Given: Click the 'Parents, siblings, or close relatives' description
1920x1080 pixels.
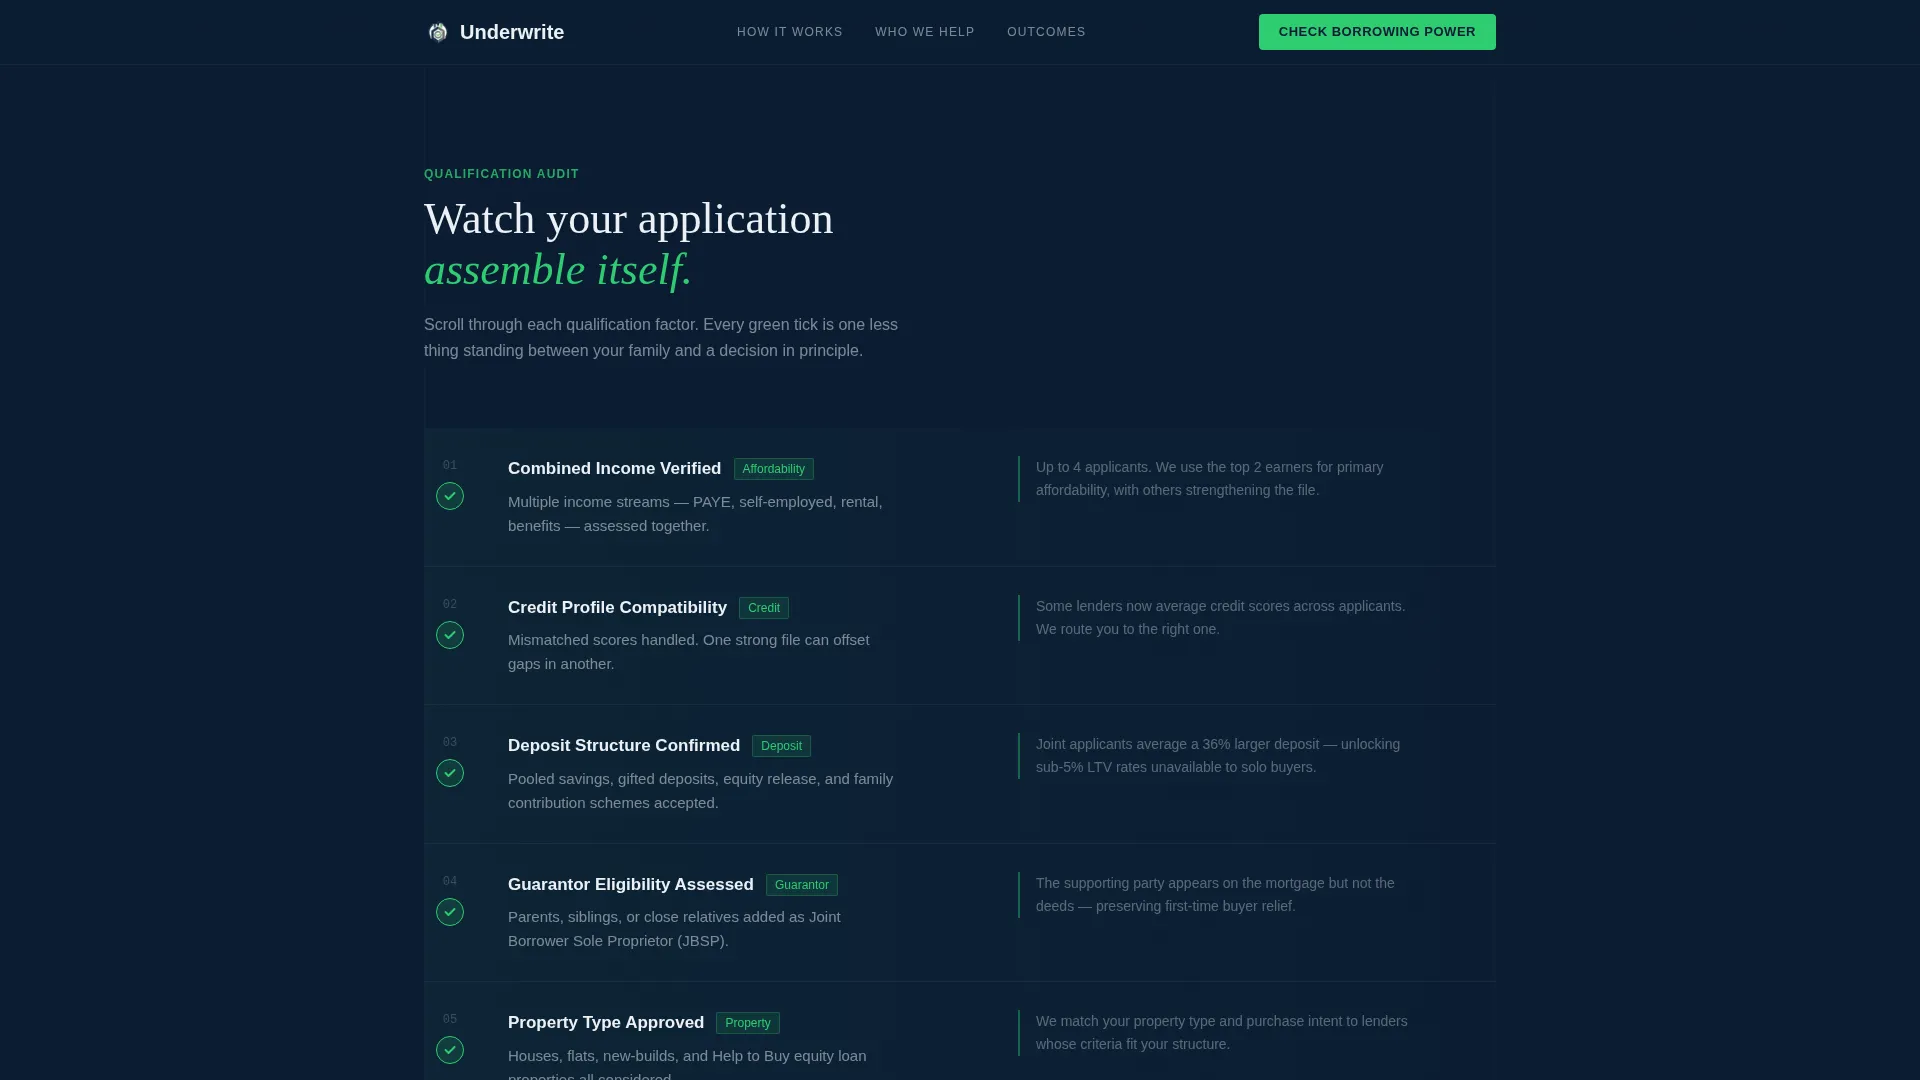Looking at the screenshot, I should click(x=674, y=929).
